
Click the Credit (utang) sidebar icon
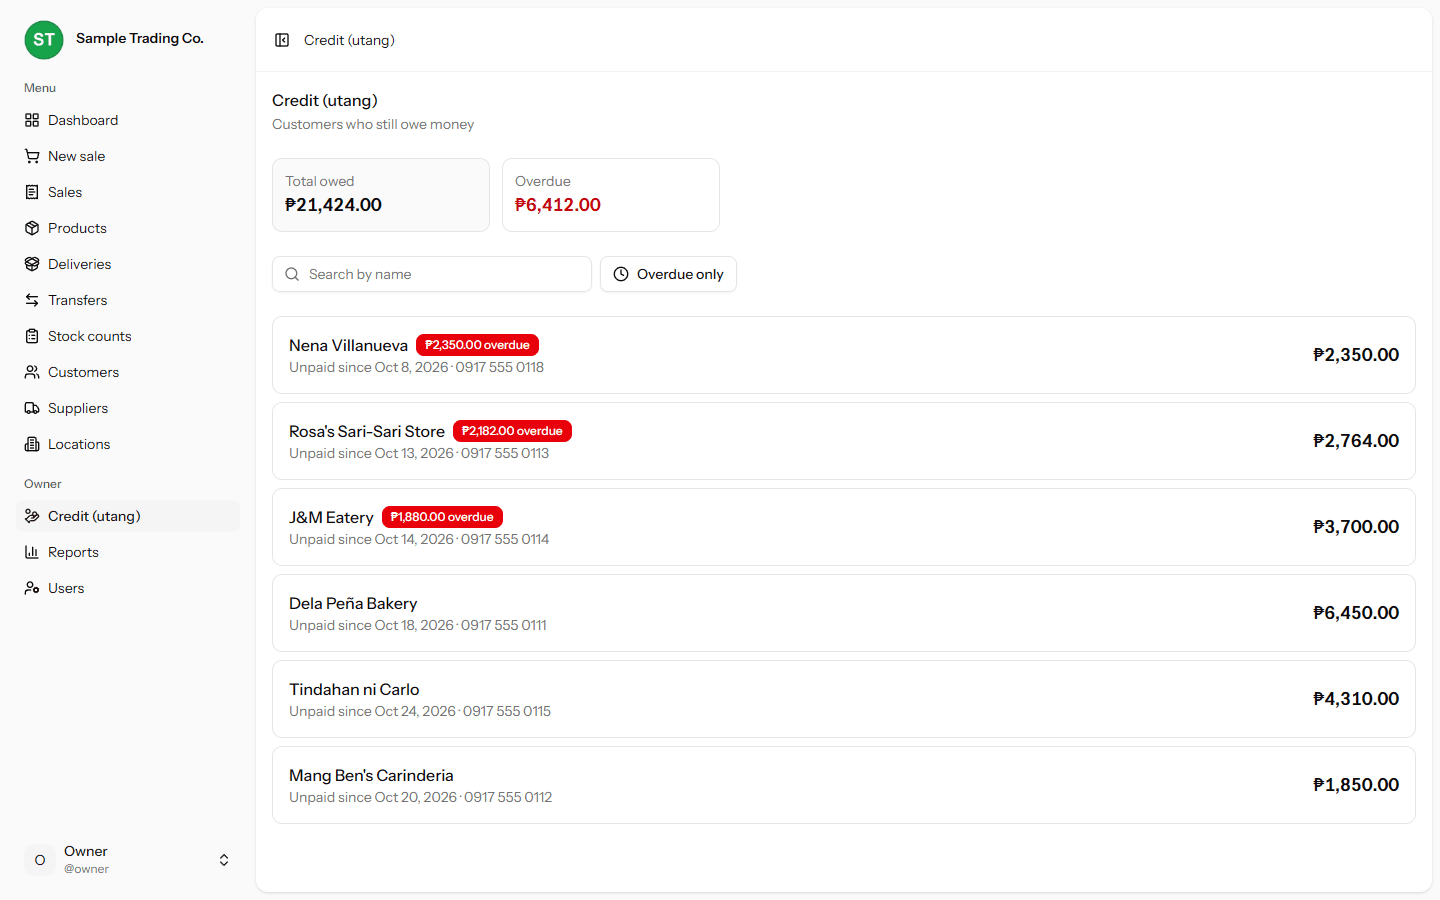pos(32,516)
